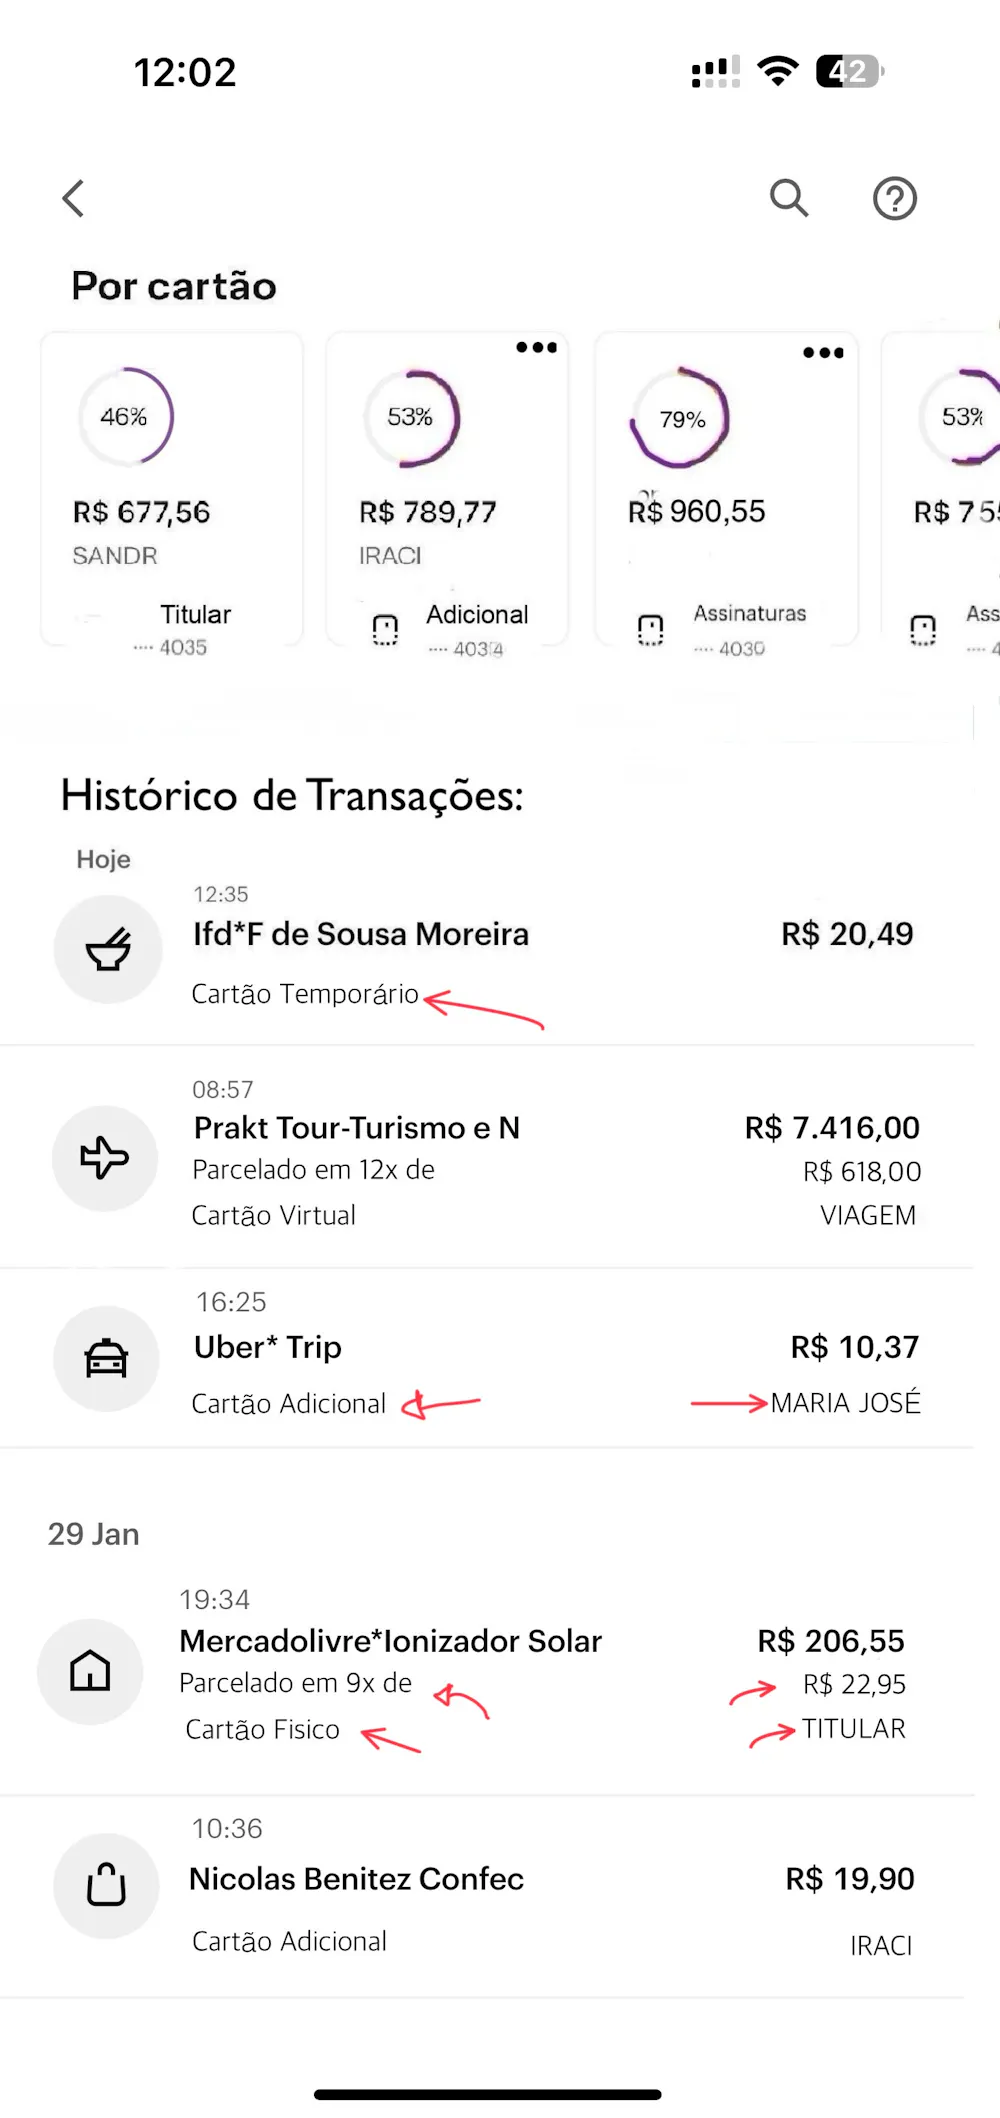Tap the house icon for Mercadolivre purchase

[90, 1671]
